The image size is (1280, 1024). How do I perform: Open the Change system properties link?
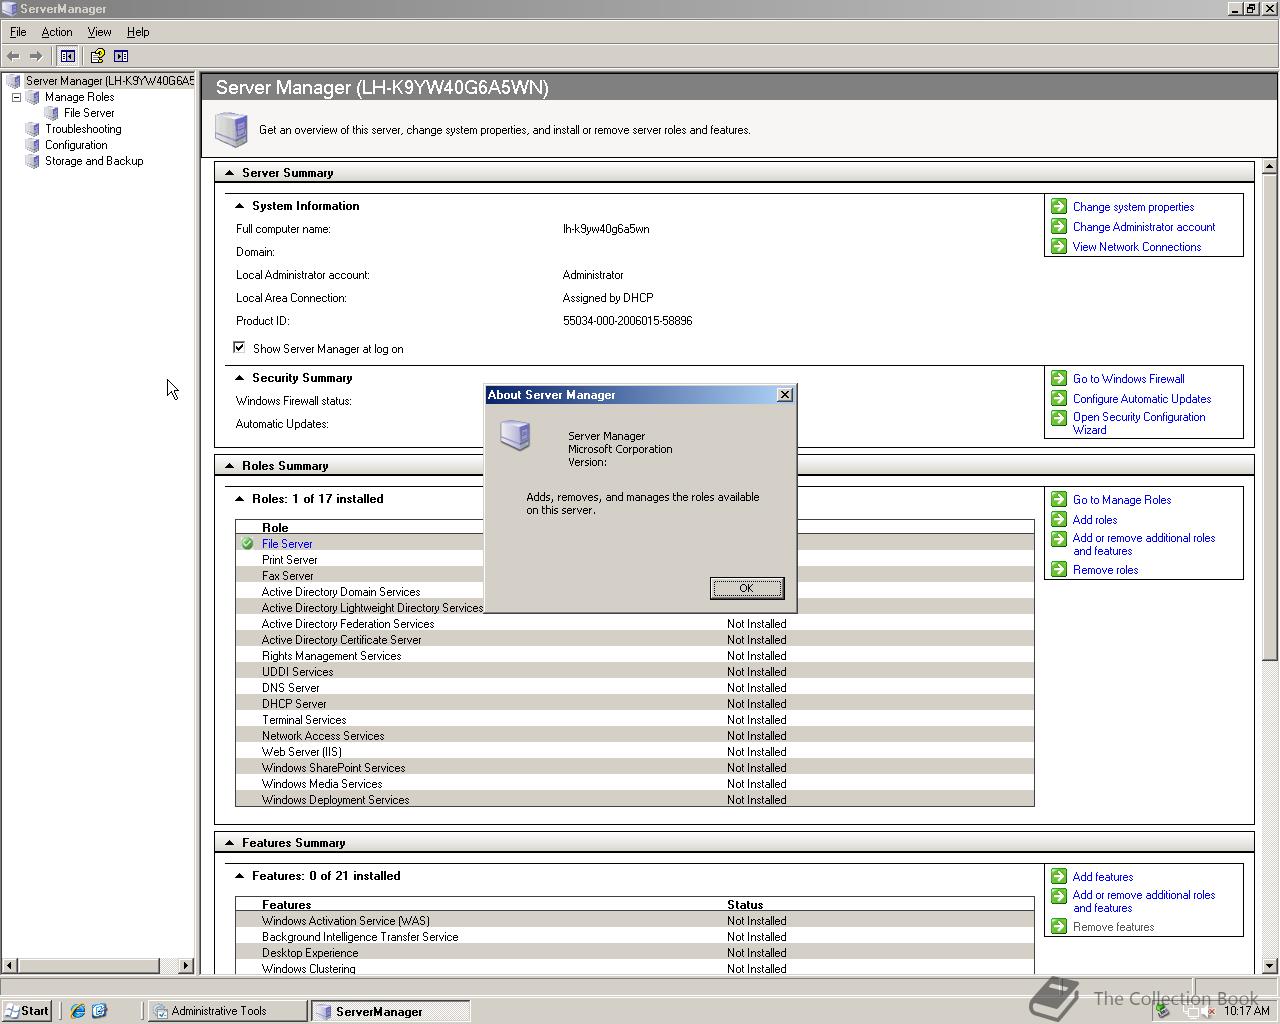click(x=1133, y=207)
